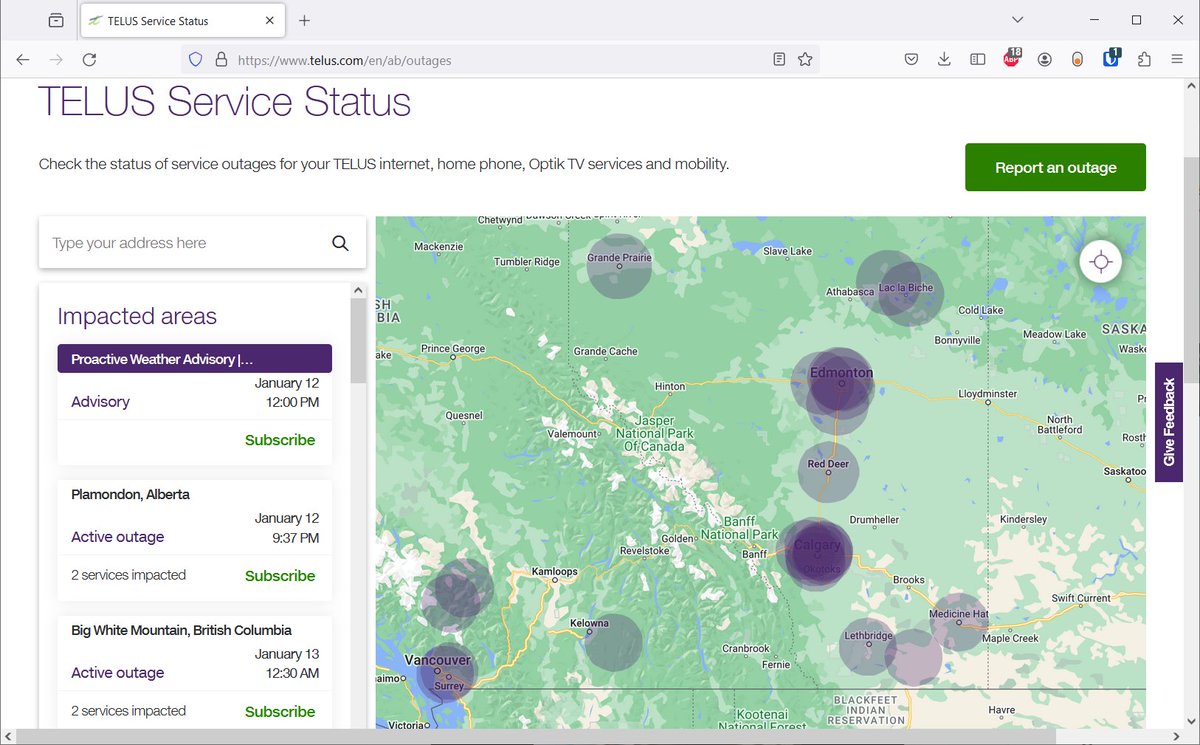Select the TELUS Service Status tab

[x=181, y=21]
